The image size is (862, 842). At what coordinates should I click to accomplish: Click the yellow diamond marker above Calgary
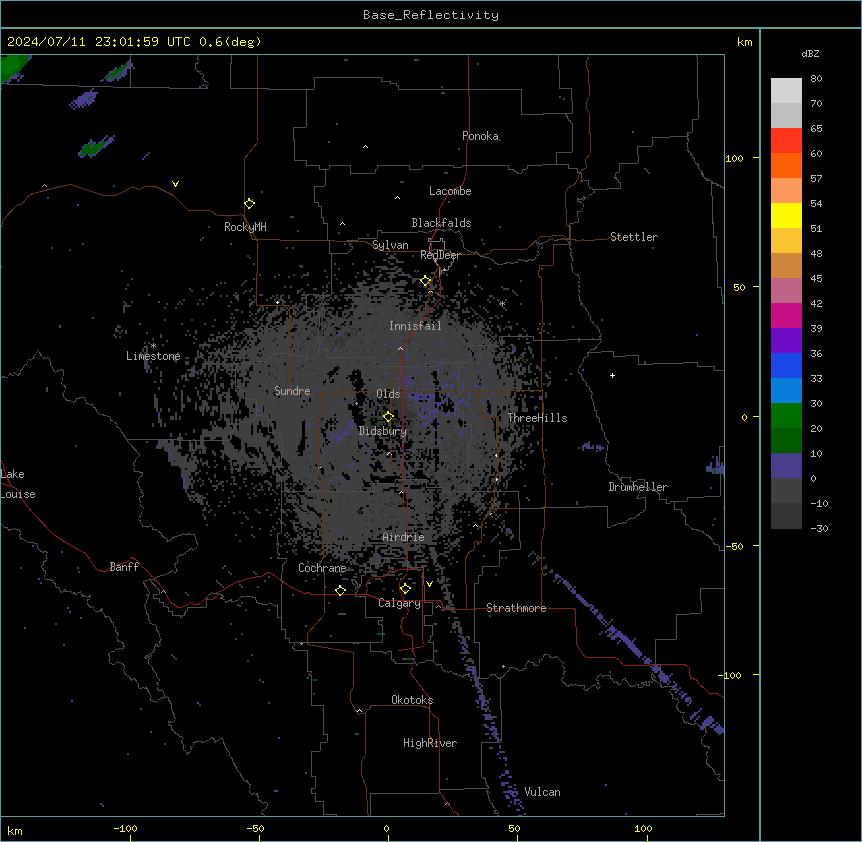[x=405, y=589]
